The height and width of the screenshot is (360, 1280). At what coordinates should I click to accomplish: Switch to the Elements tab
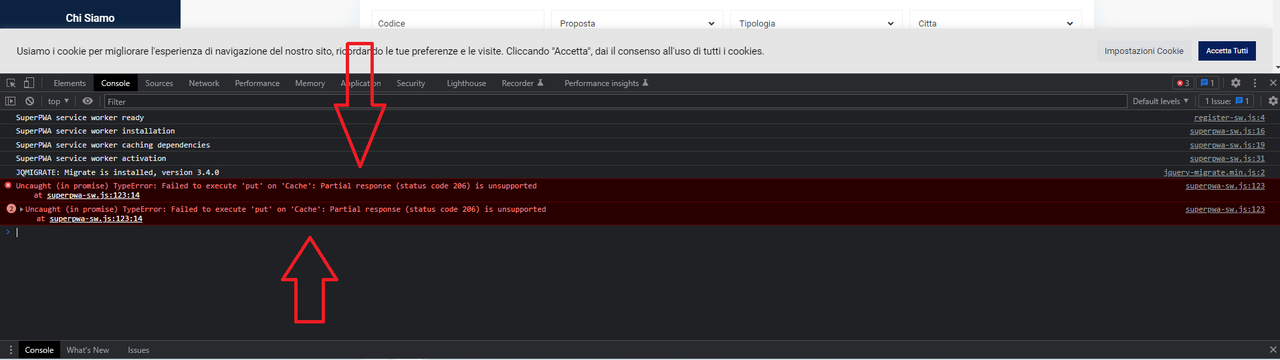click(69, 83)
